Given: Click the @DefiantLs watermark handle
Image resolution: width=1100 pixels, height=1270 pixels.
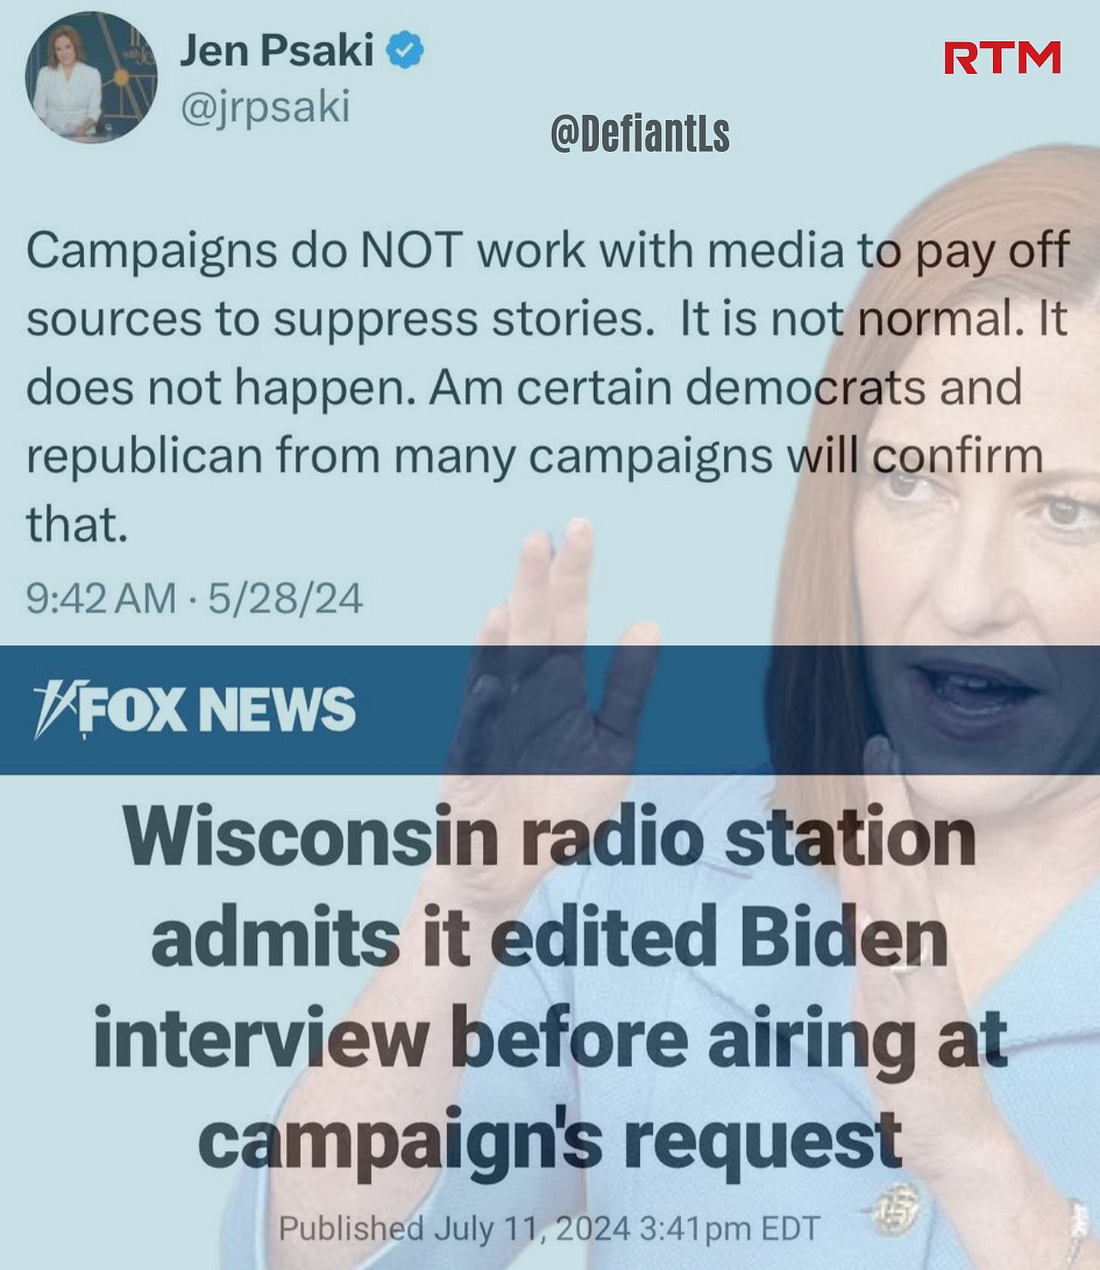Looking at the screenshot, I should [x=640, y=134].
